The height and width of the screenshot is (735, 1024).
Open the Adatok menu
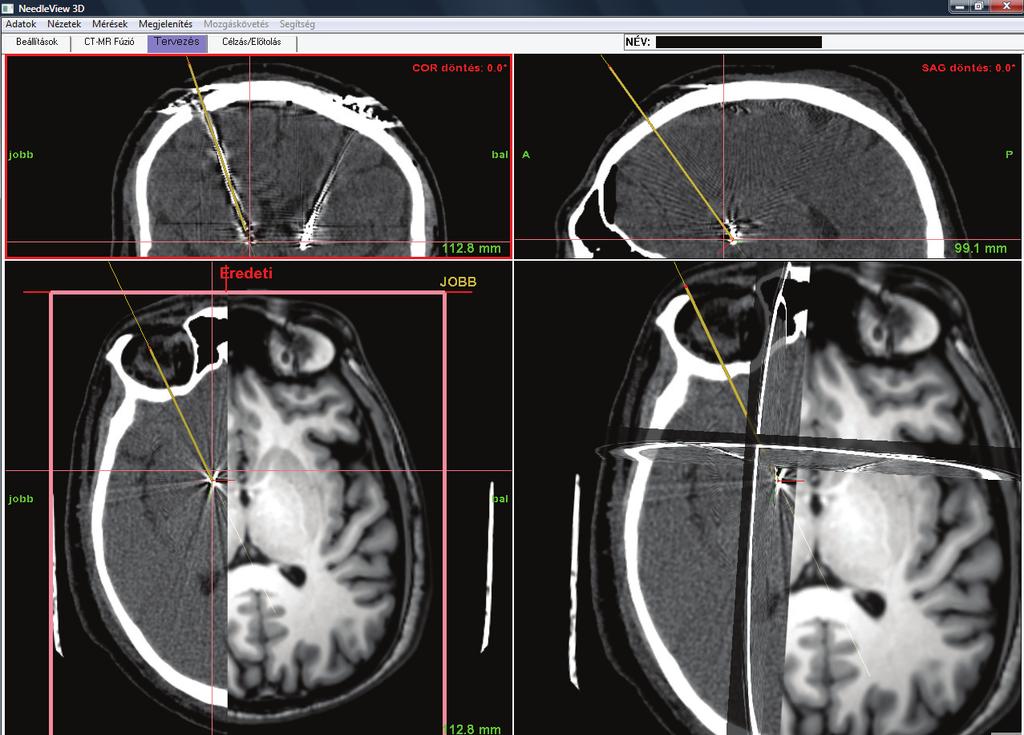click(21, 24)
